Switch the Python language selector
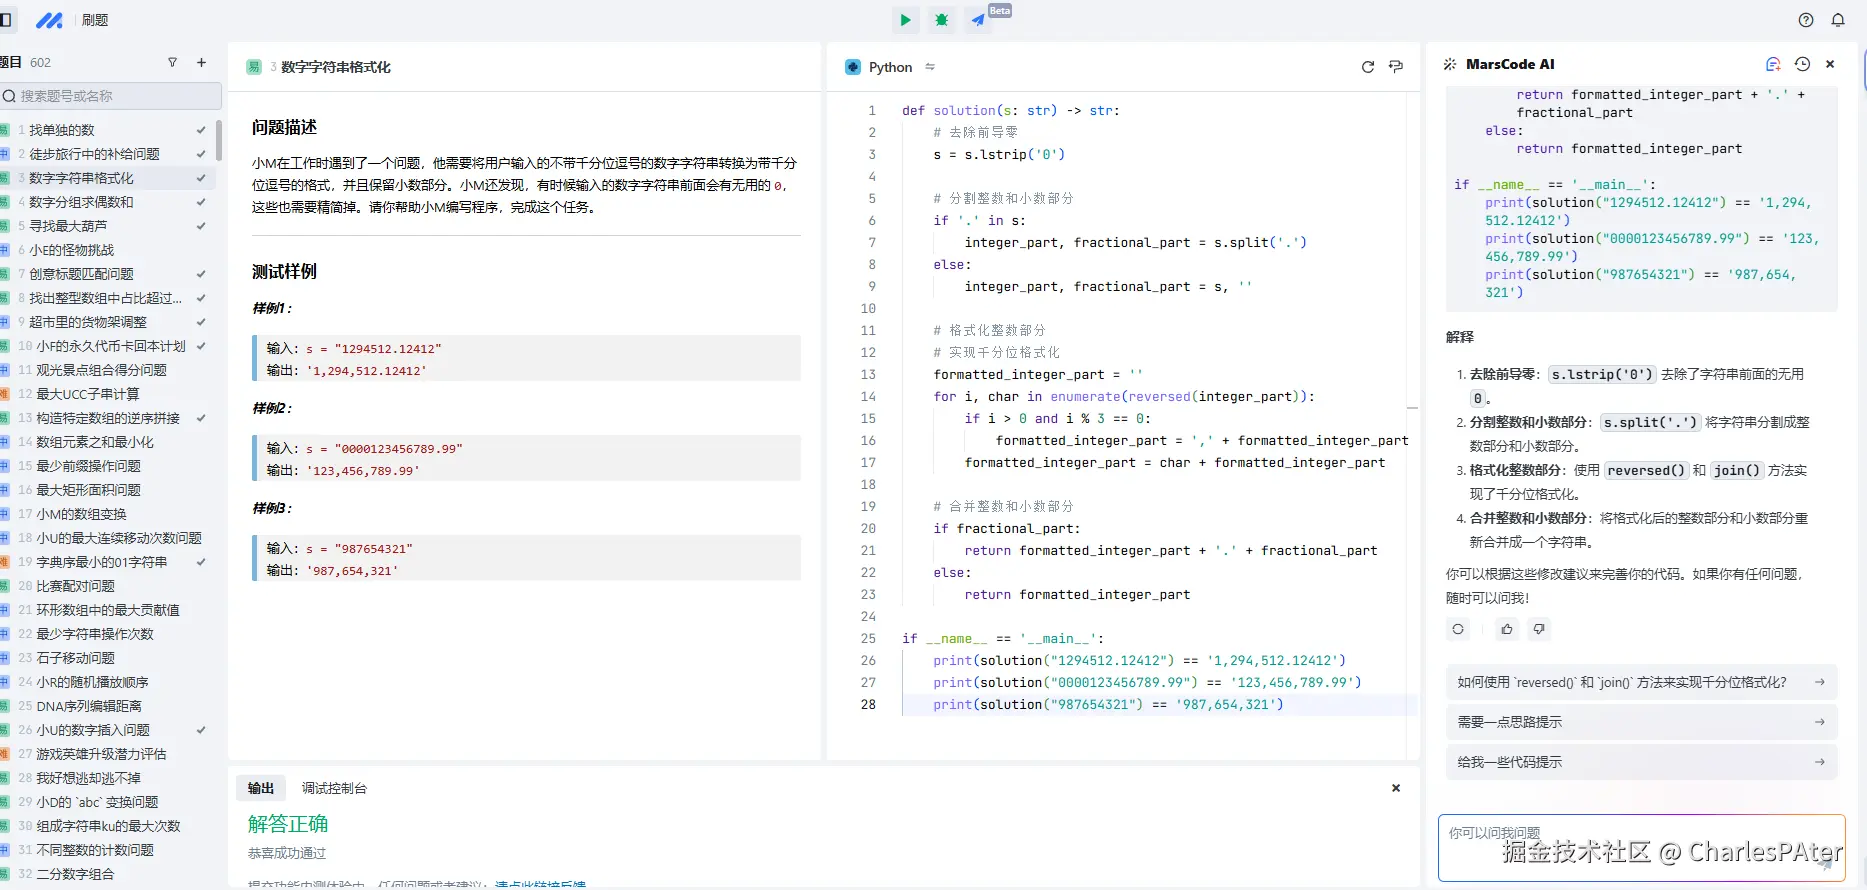Image resolution: width=1867 pixels, height=890 pixels. coord(890,67)
